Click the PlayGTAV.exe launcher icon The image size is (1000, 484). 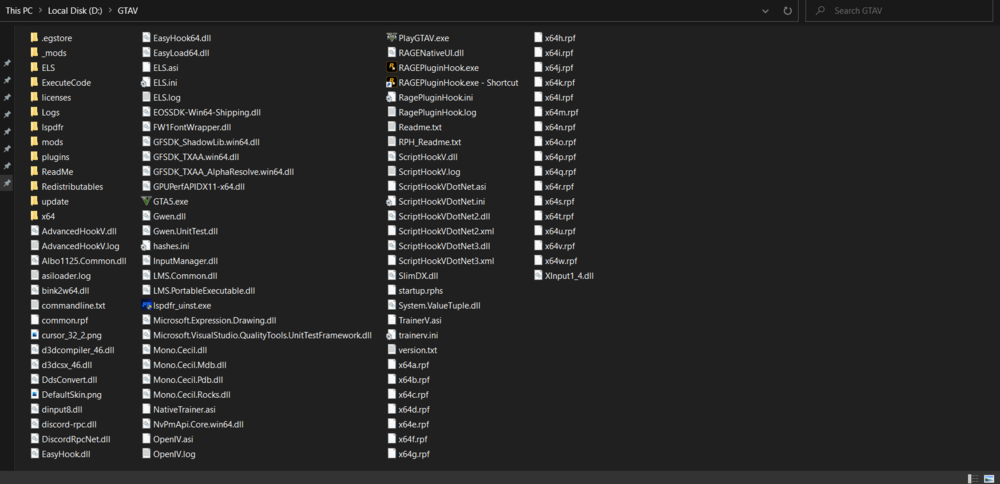(392, 38)
